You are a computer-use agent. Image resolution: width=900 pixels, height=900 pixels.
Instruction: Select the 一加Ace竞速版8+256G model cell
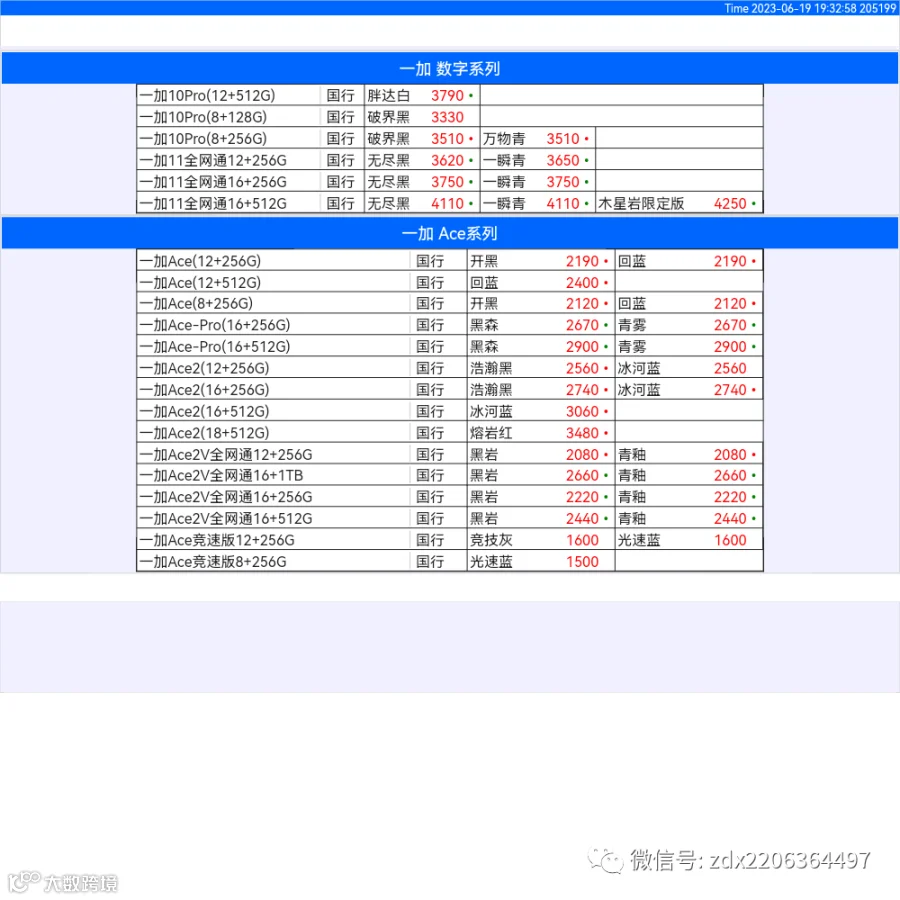coord(273,561)
